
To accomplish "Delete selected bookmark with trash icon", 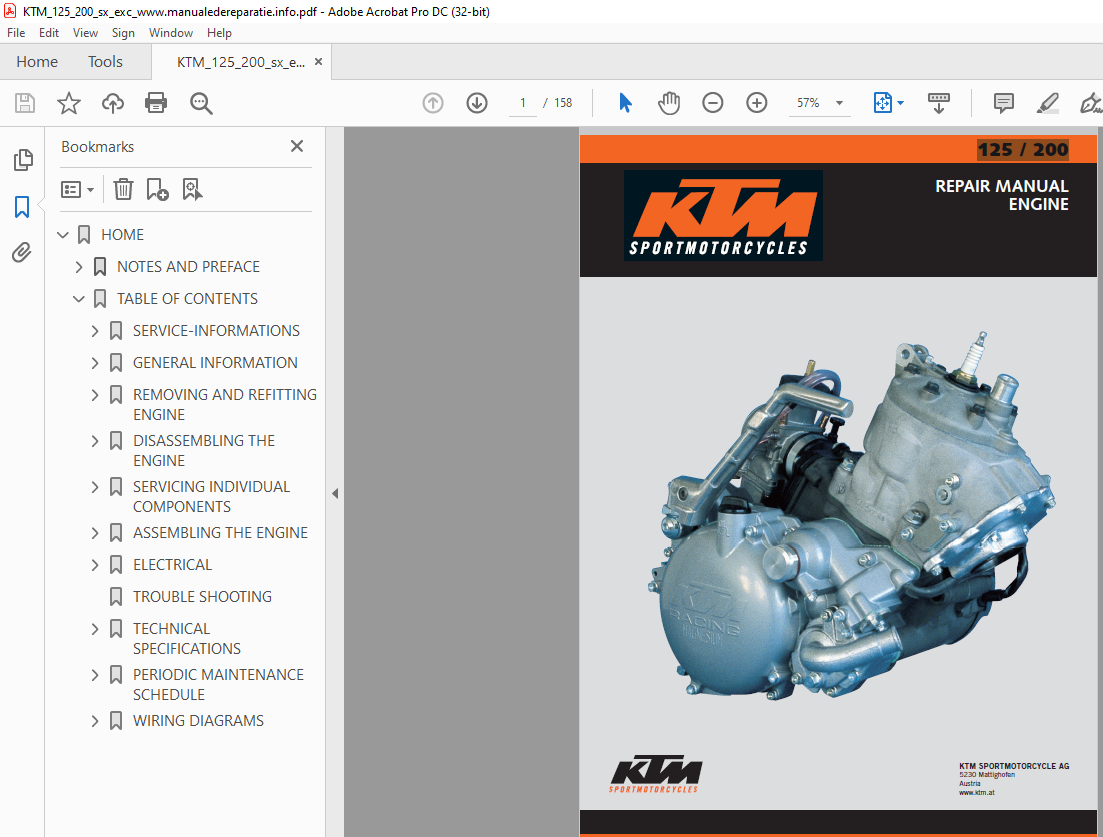I will pyautogui.click(x=123, y=189).
